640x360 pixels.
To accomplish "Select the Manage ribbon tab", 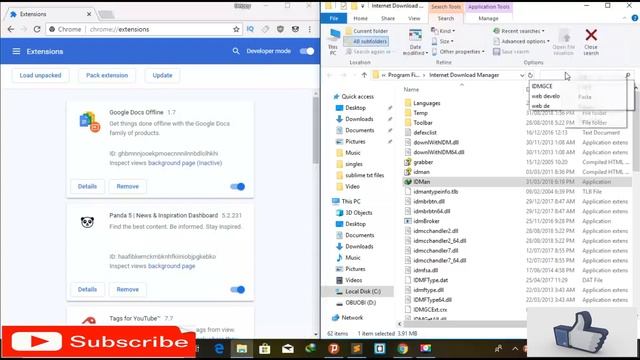I will (x=488, y=18).
